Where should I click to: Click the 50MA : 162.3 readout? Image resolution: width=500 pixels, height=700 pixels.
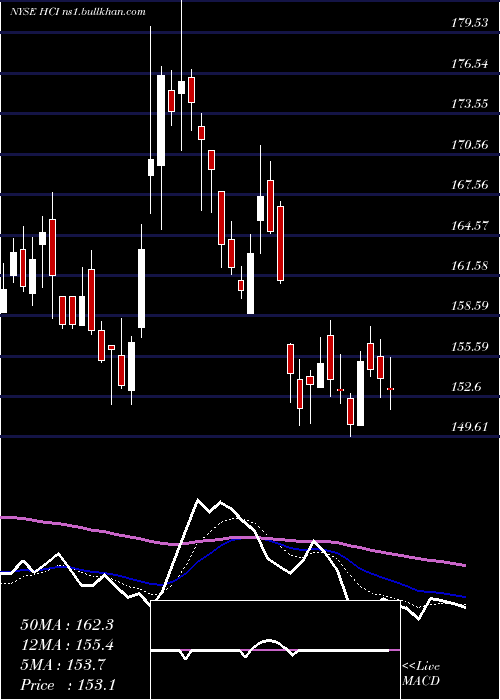tap(67, 625)
